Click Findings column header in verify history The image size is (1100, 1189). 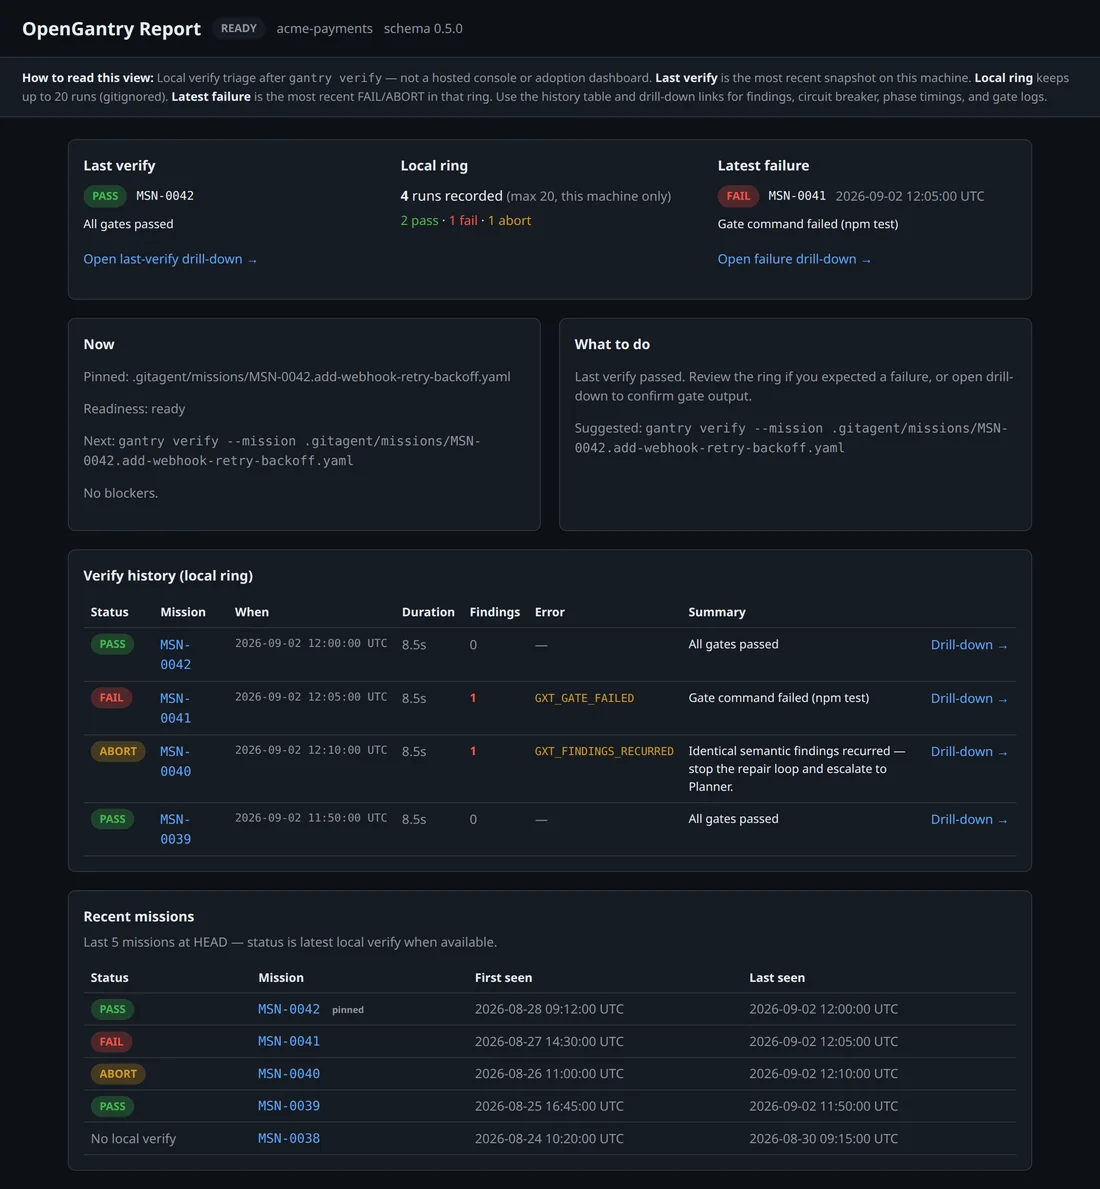494,612
